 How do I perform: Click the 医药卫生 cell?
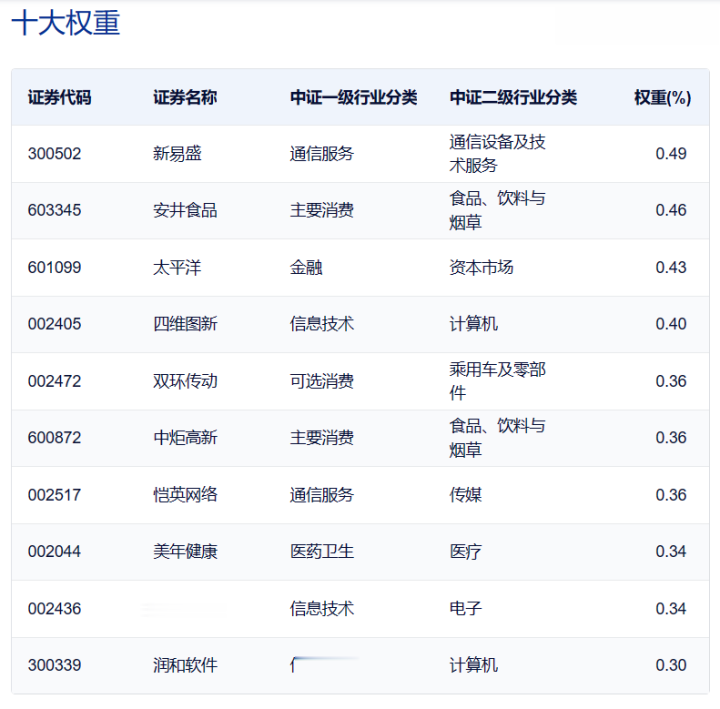point(322,551)
